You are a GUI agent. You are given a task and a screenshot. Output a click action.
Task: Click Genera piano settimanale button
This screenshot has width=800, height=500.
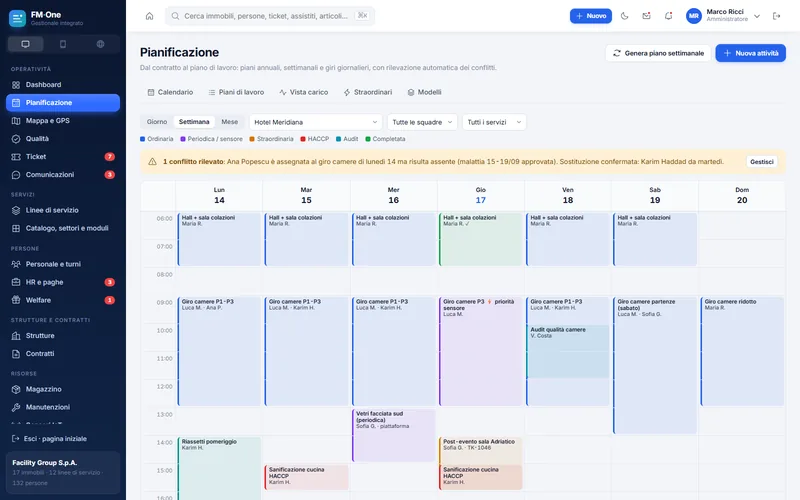point(658,53)
